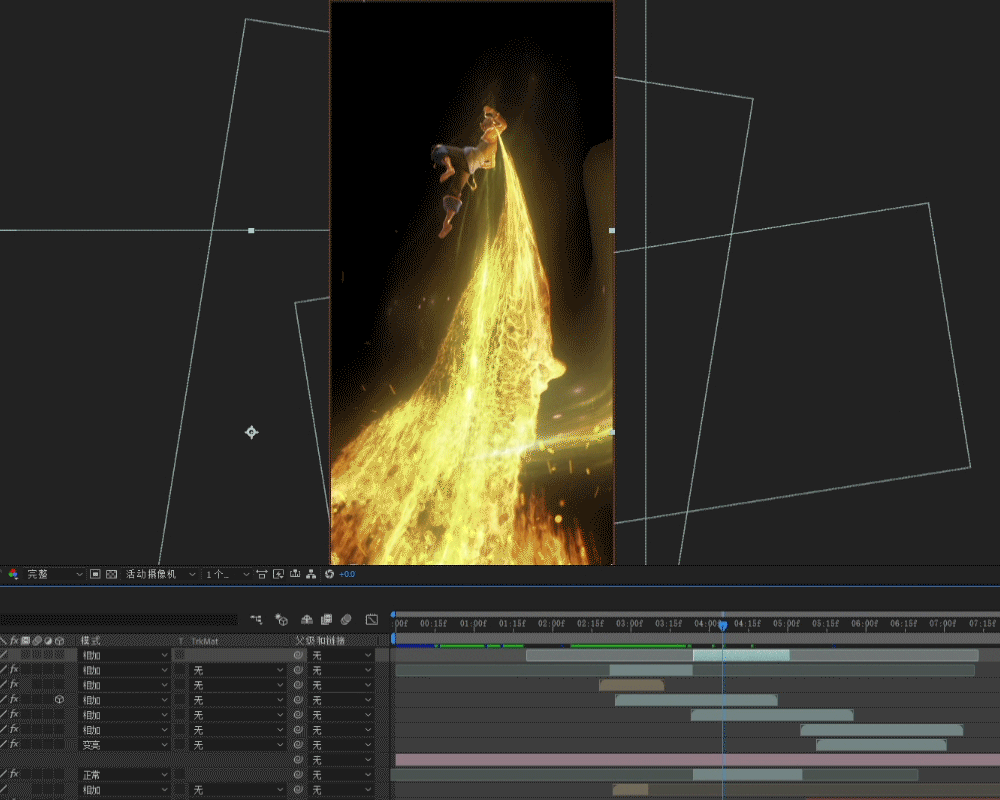Click the blue current-time indicator head
Image resolution: width=1000 pixels, height=800 pixels.
click(723, 625)
